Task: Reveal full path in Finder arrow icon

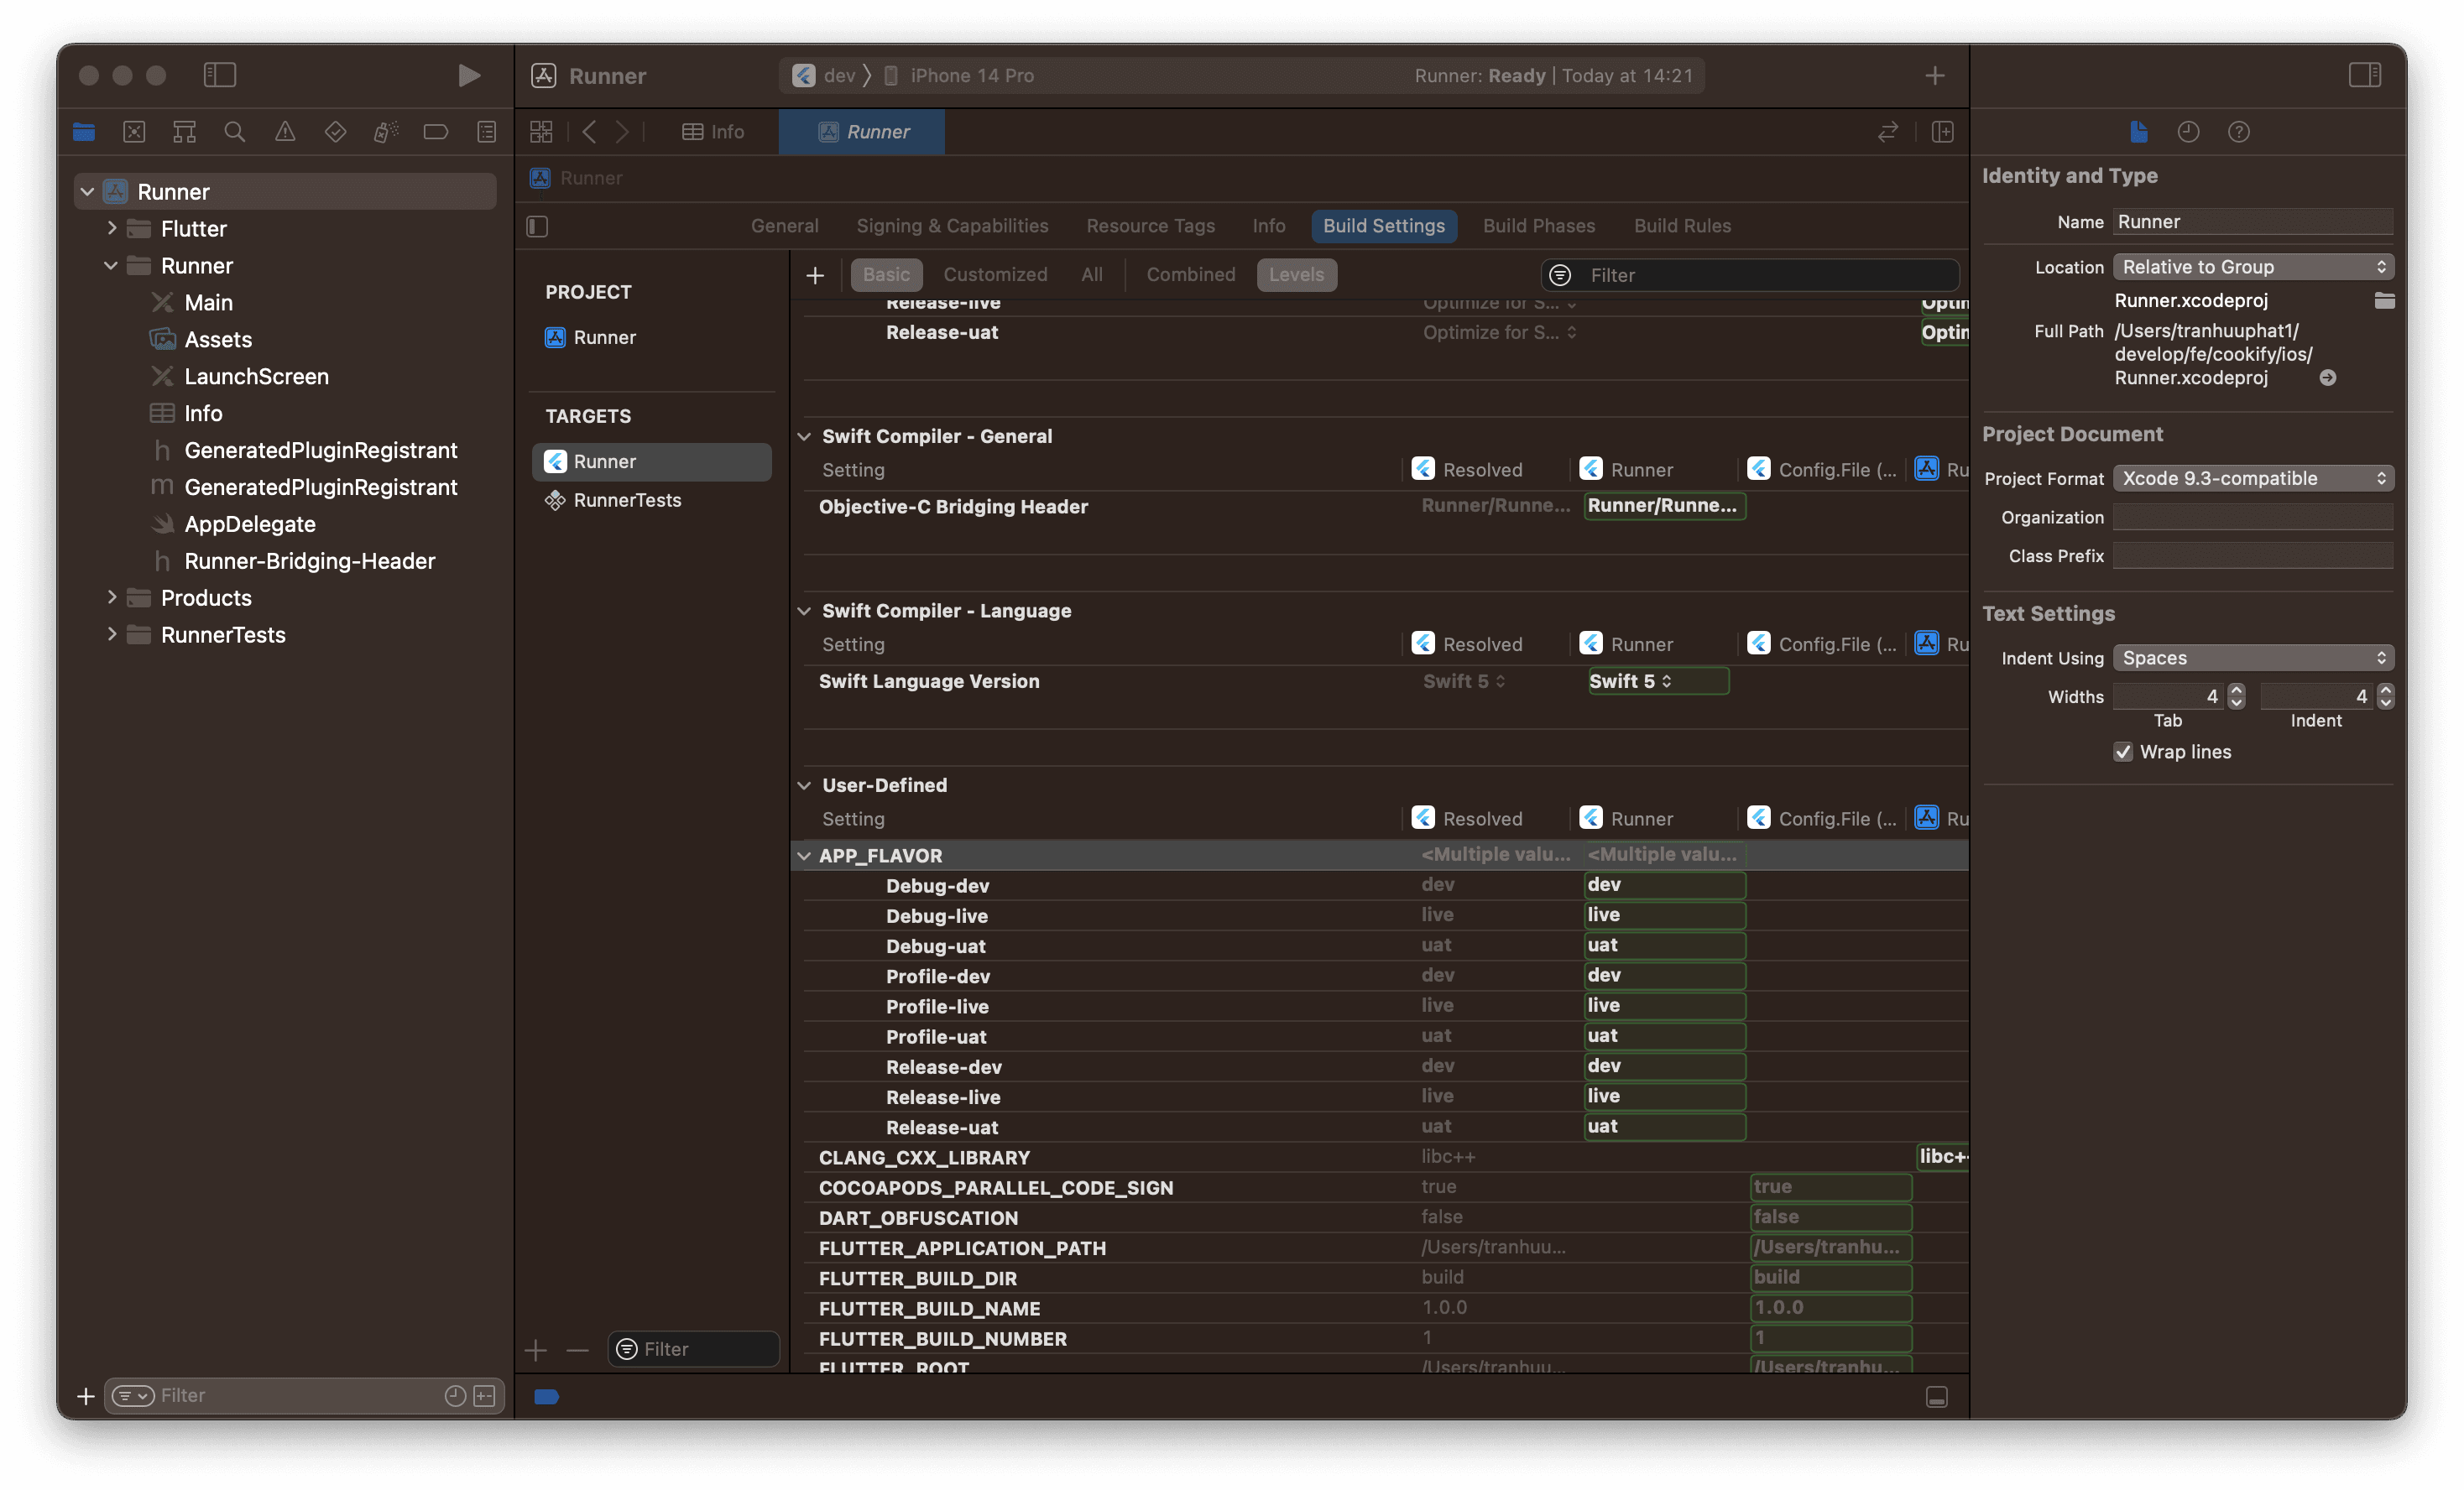Action: point(2328,378)
